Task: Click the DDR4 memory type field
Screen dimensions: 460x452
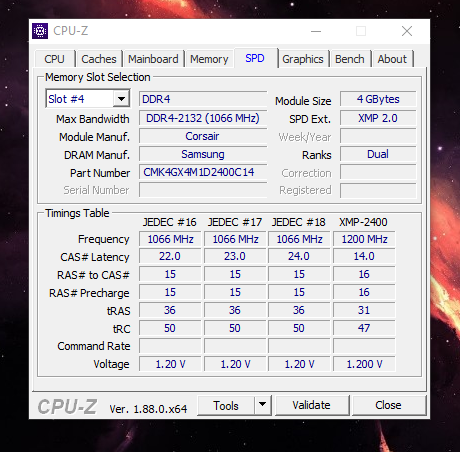Action: [203, 99]
